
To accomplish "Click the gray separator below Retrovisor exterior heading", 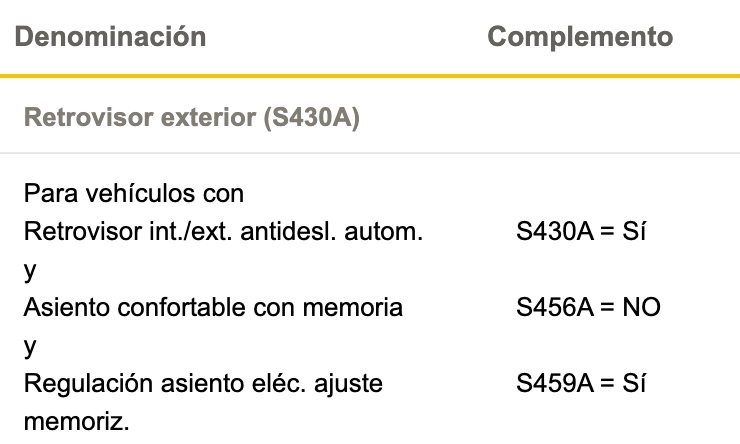I will [370, 153].
